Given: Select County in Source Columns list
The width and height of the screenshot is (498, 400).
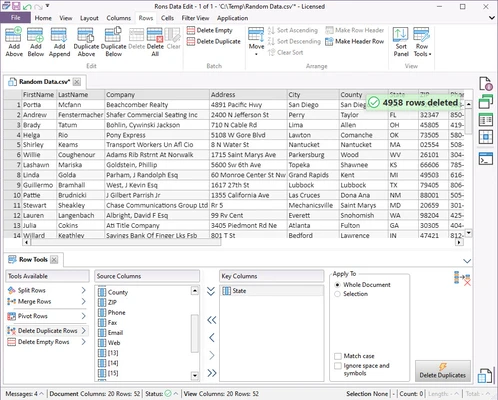Looking at the screenshot, I should [143, 292].
